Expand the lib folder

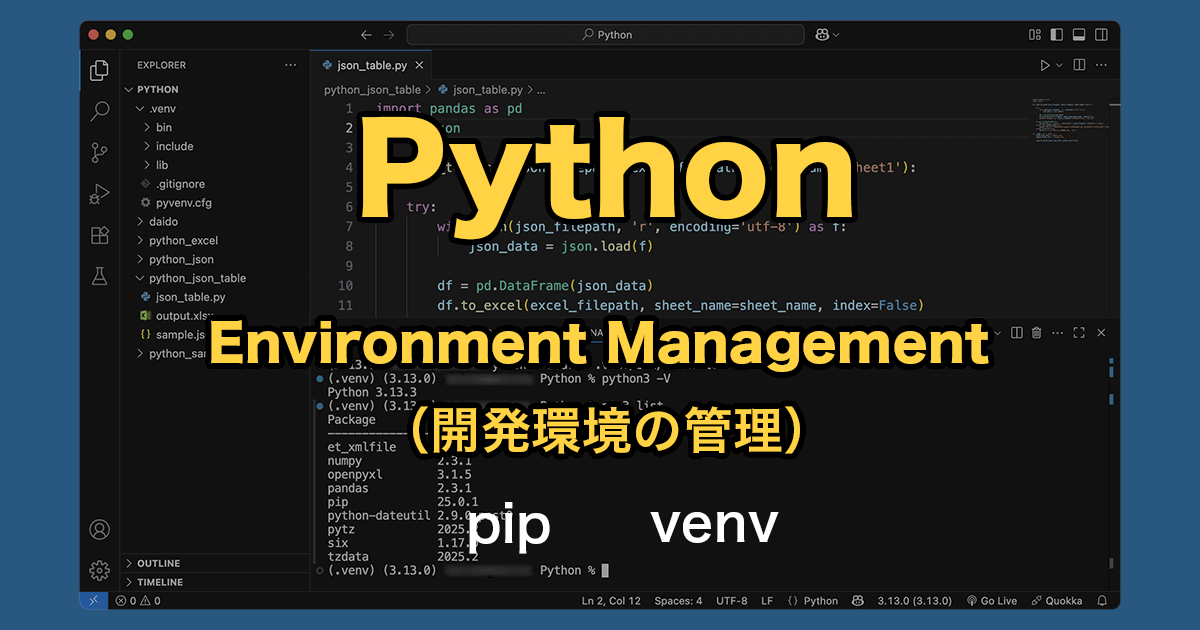pos(214,165)
